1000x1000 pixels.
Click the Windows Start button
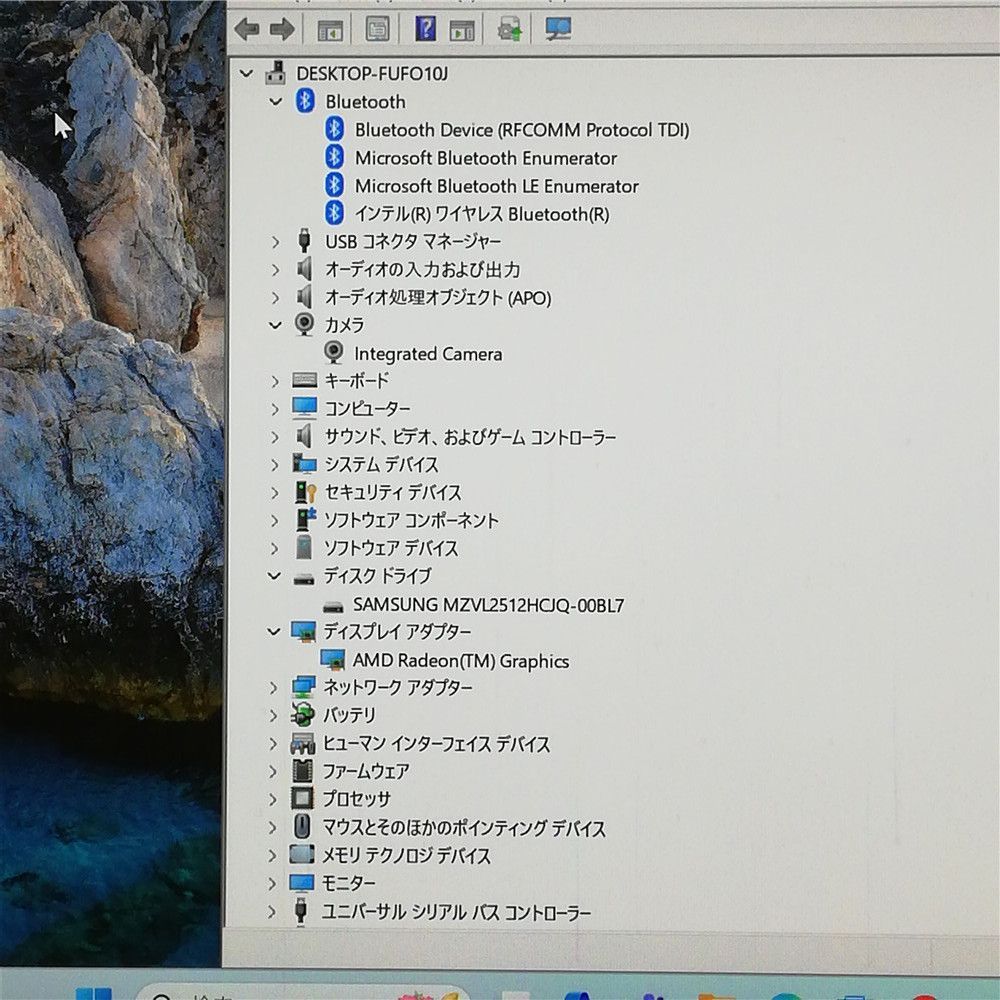[95, 996]
